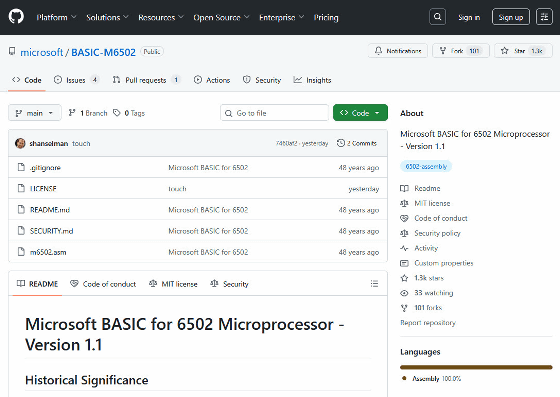This screenshot has width=560, height=397.
Task: Click shanselman's avatar image
Action: pos(20,143)
